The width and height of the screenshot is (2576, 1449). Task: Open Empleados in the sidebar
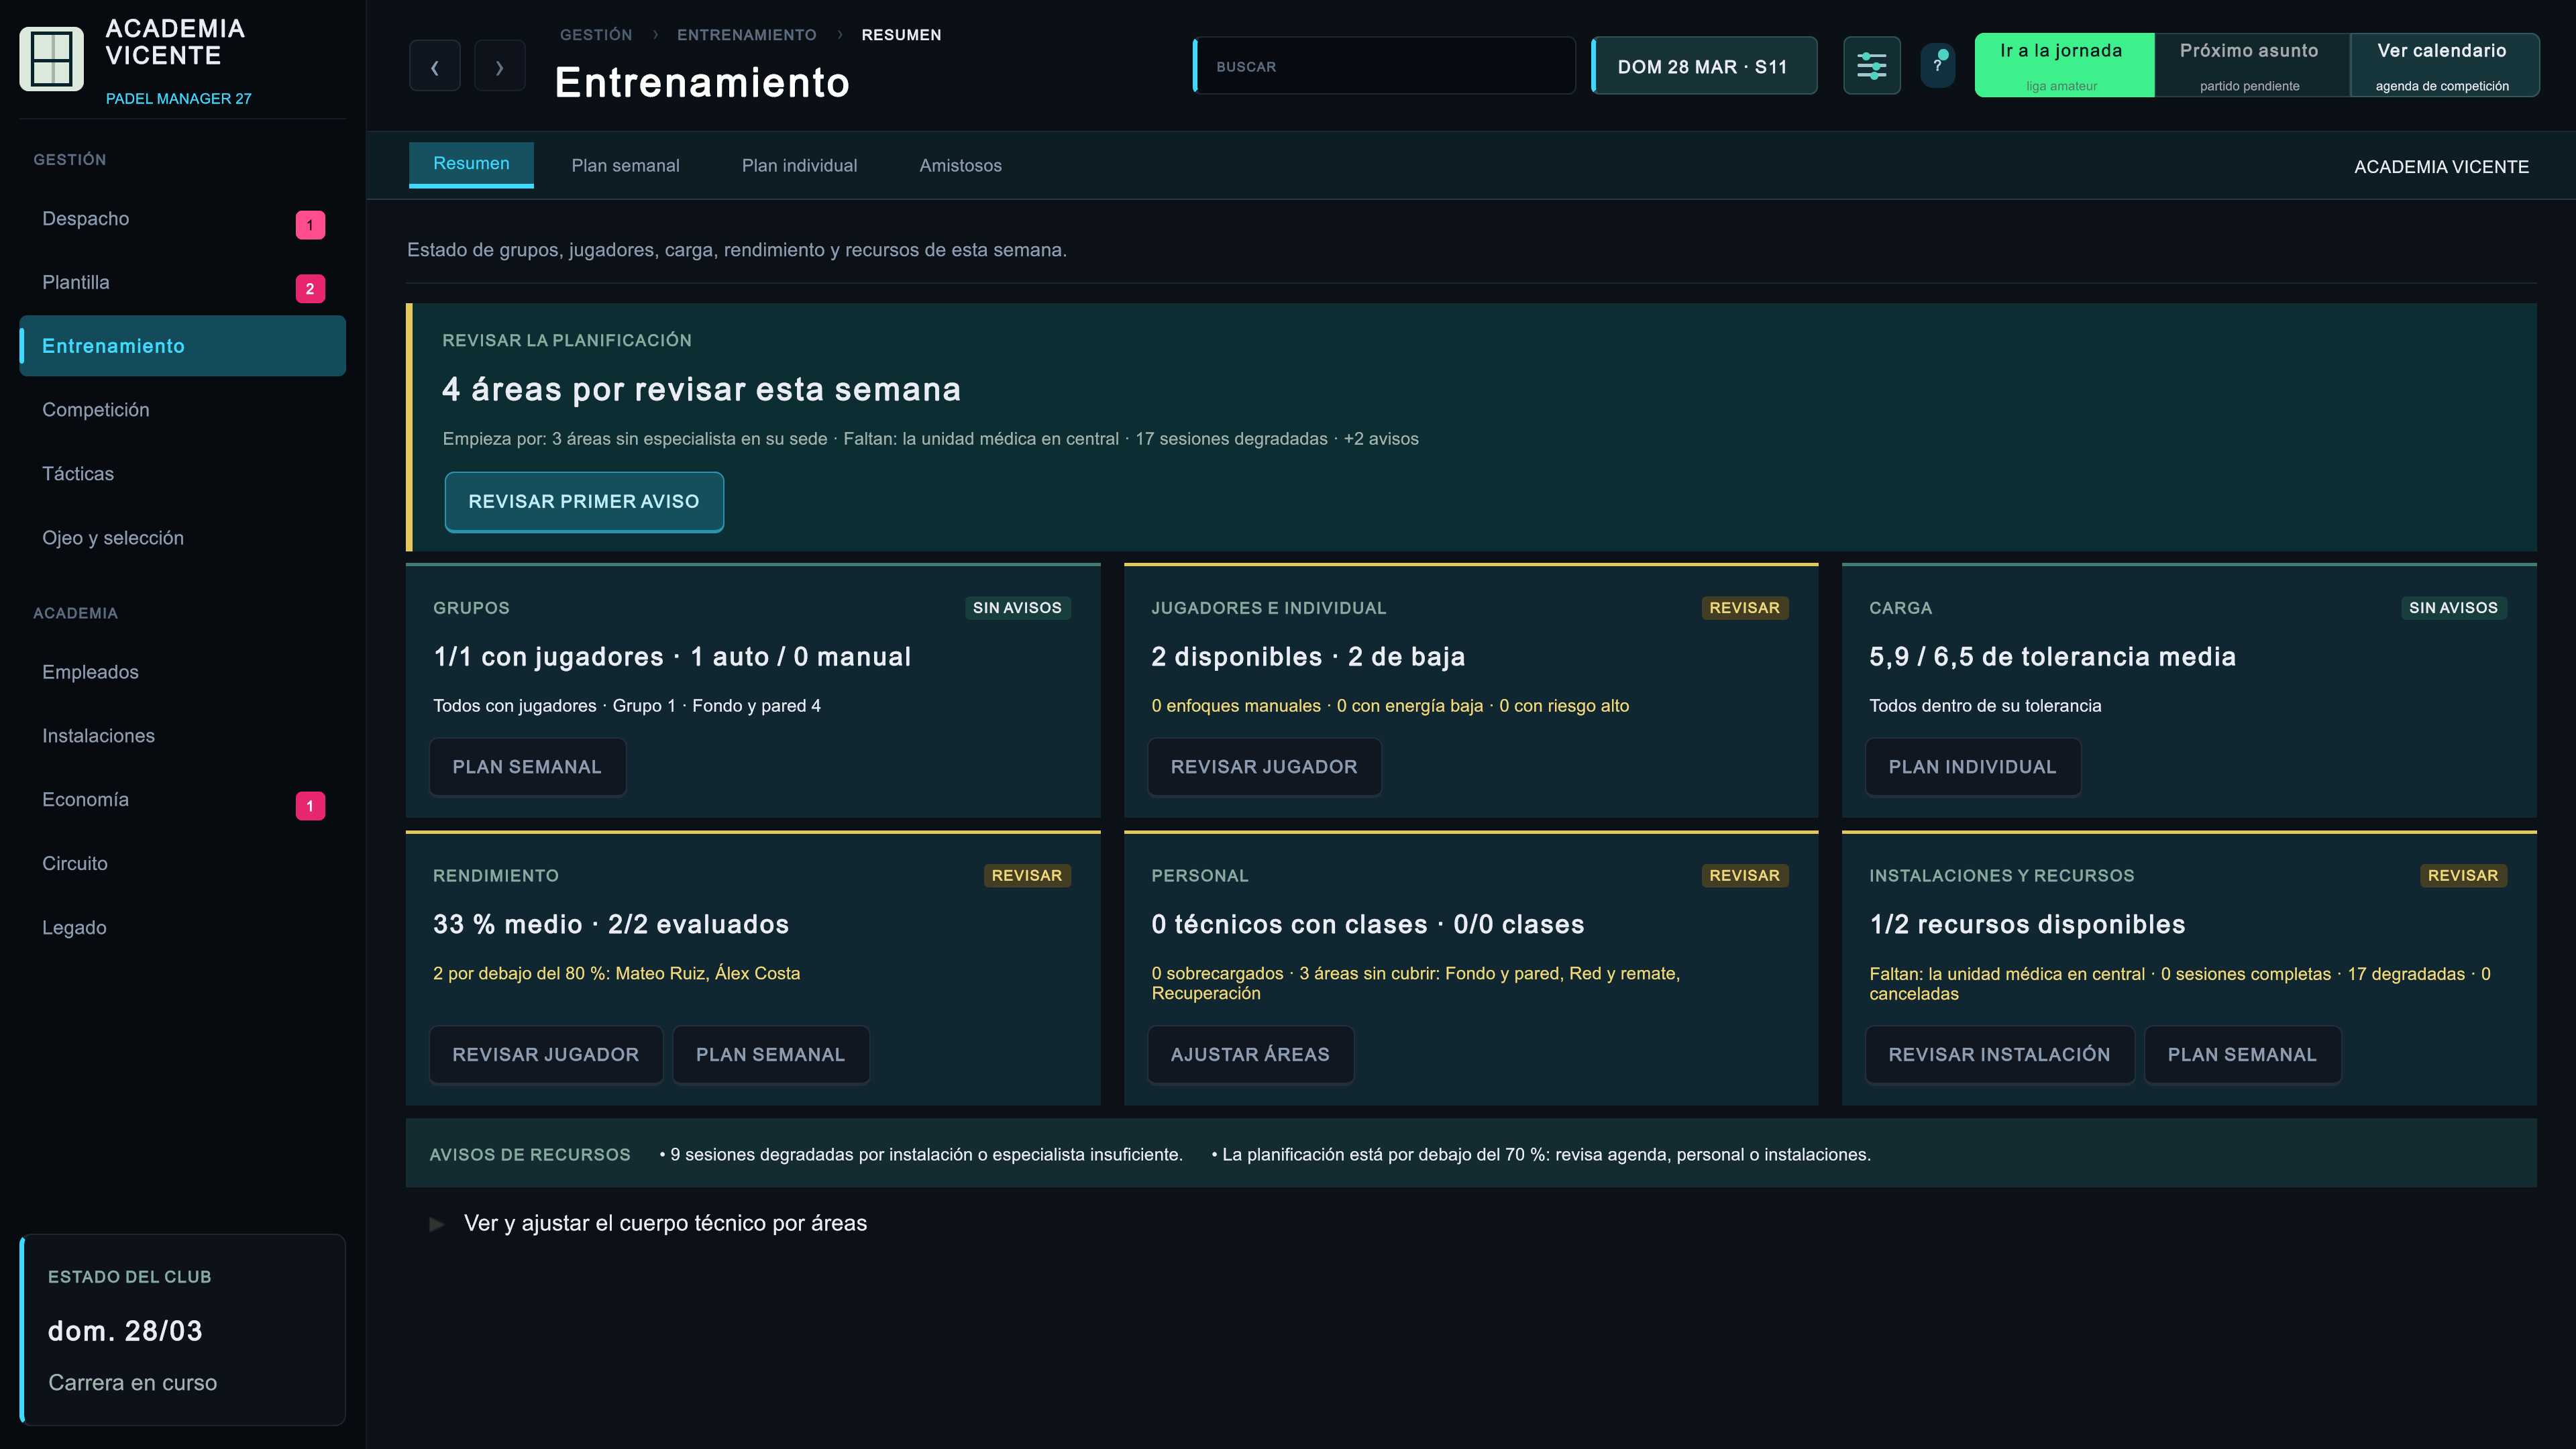pos(182,672)
